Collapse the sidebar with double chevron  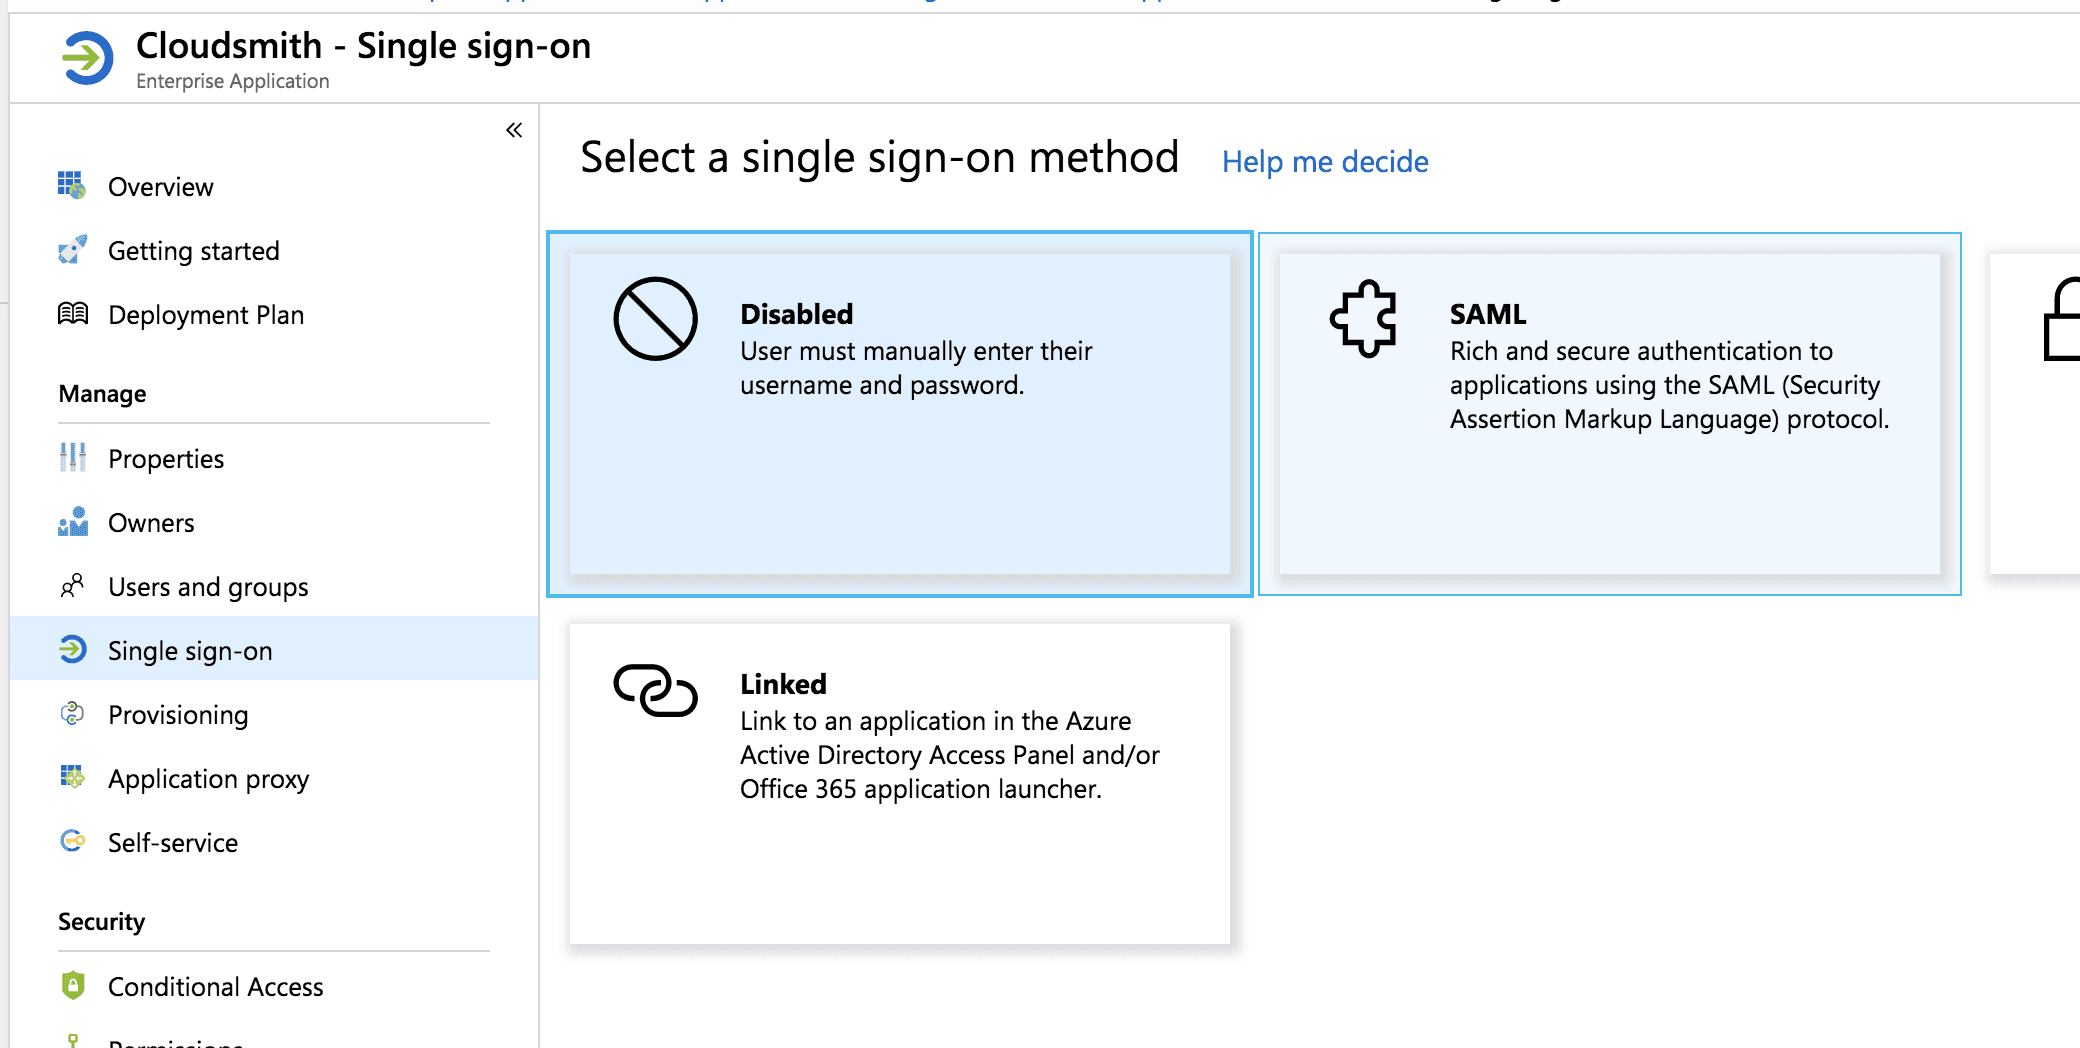pos(514,130)
